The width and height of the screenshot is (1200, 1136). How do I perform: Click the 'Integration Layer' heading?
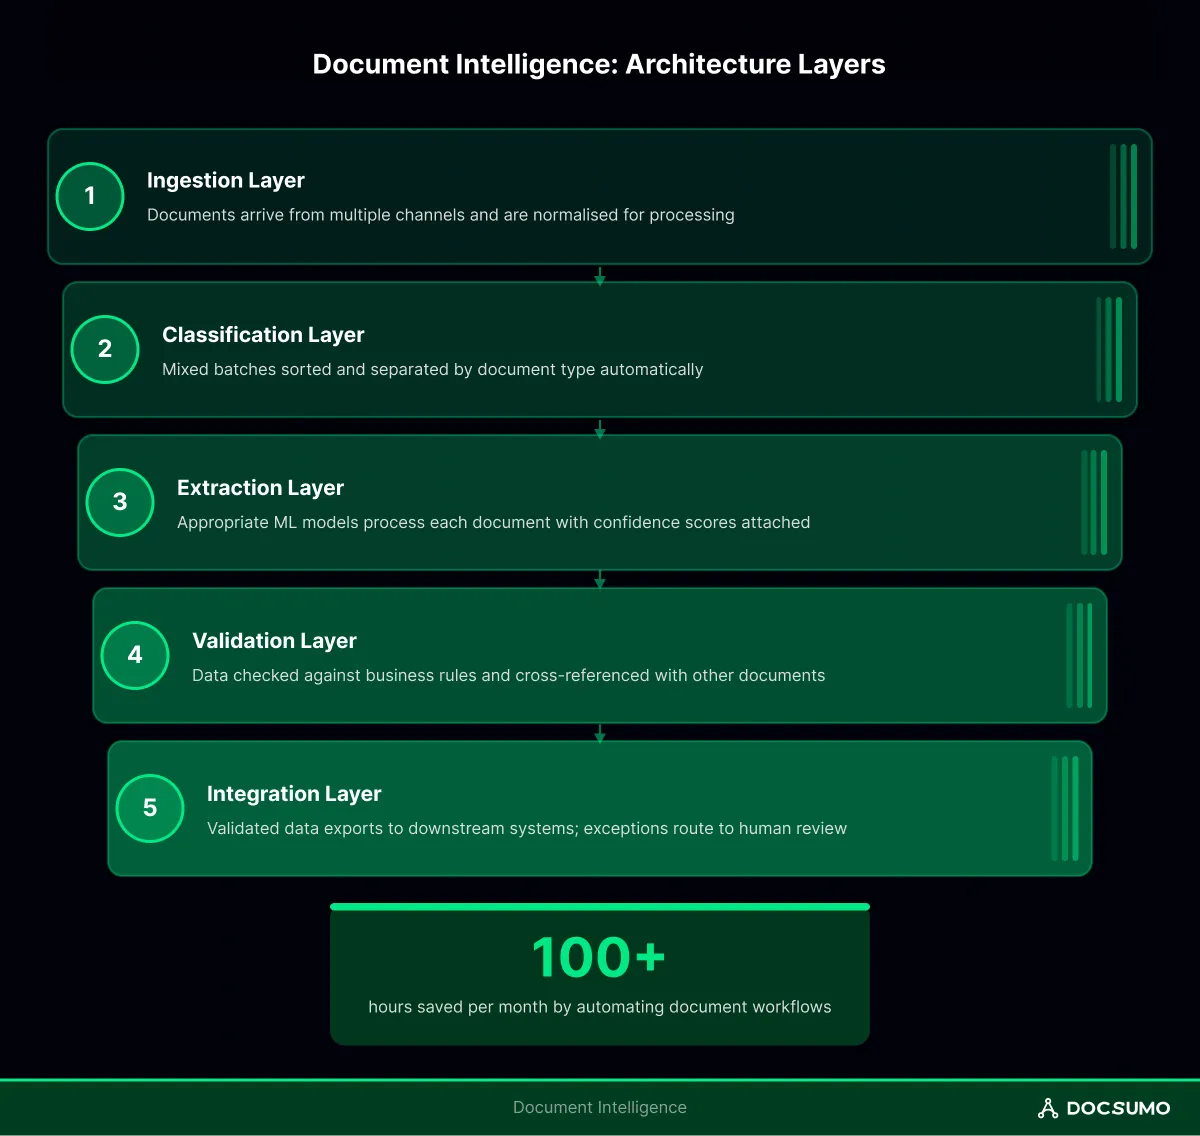tap(294, 794)
